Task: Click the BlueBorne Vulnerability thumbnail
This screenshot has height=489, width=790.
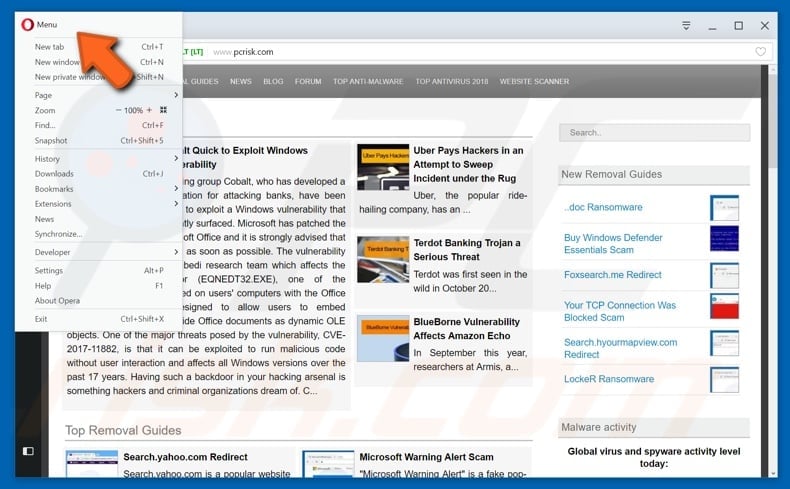Action: pos(383,338)
